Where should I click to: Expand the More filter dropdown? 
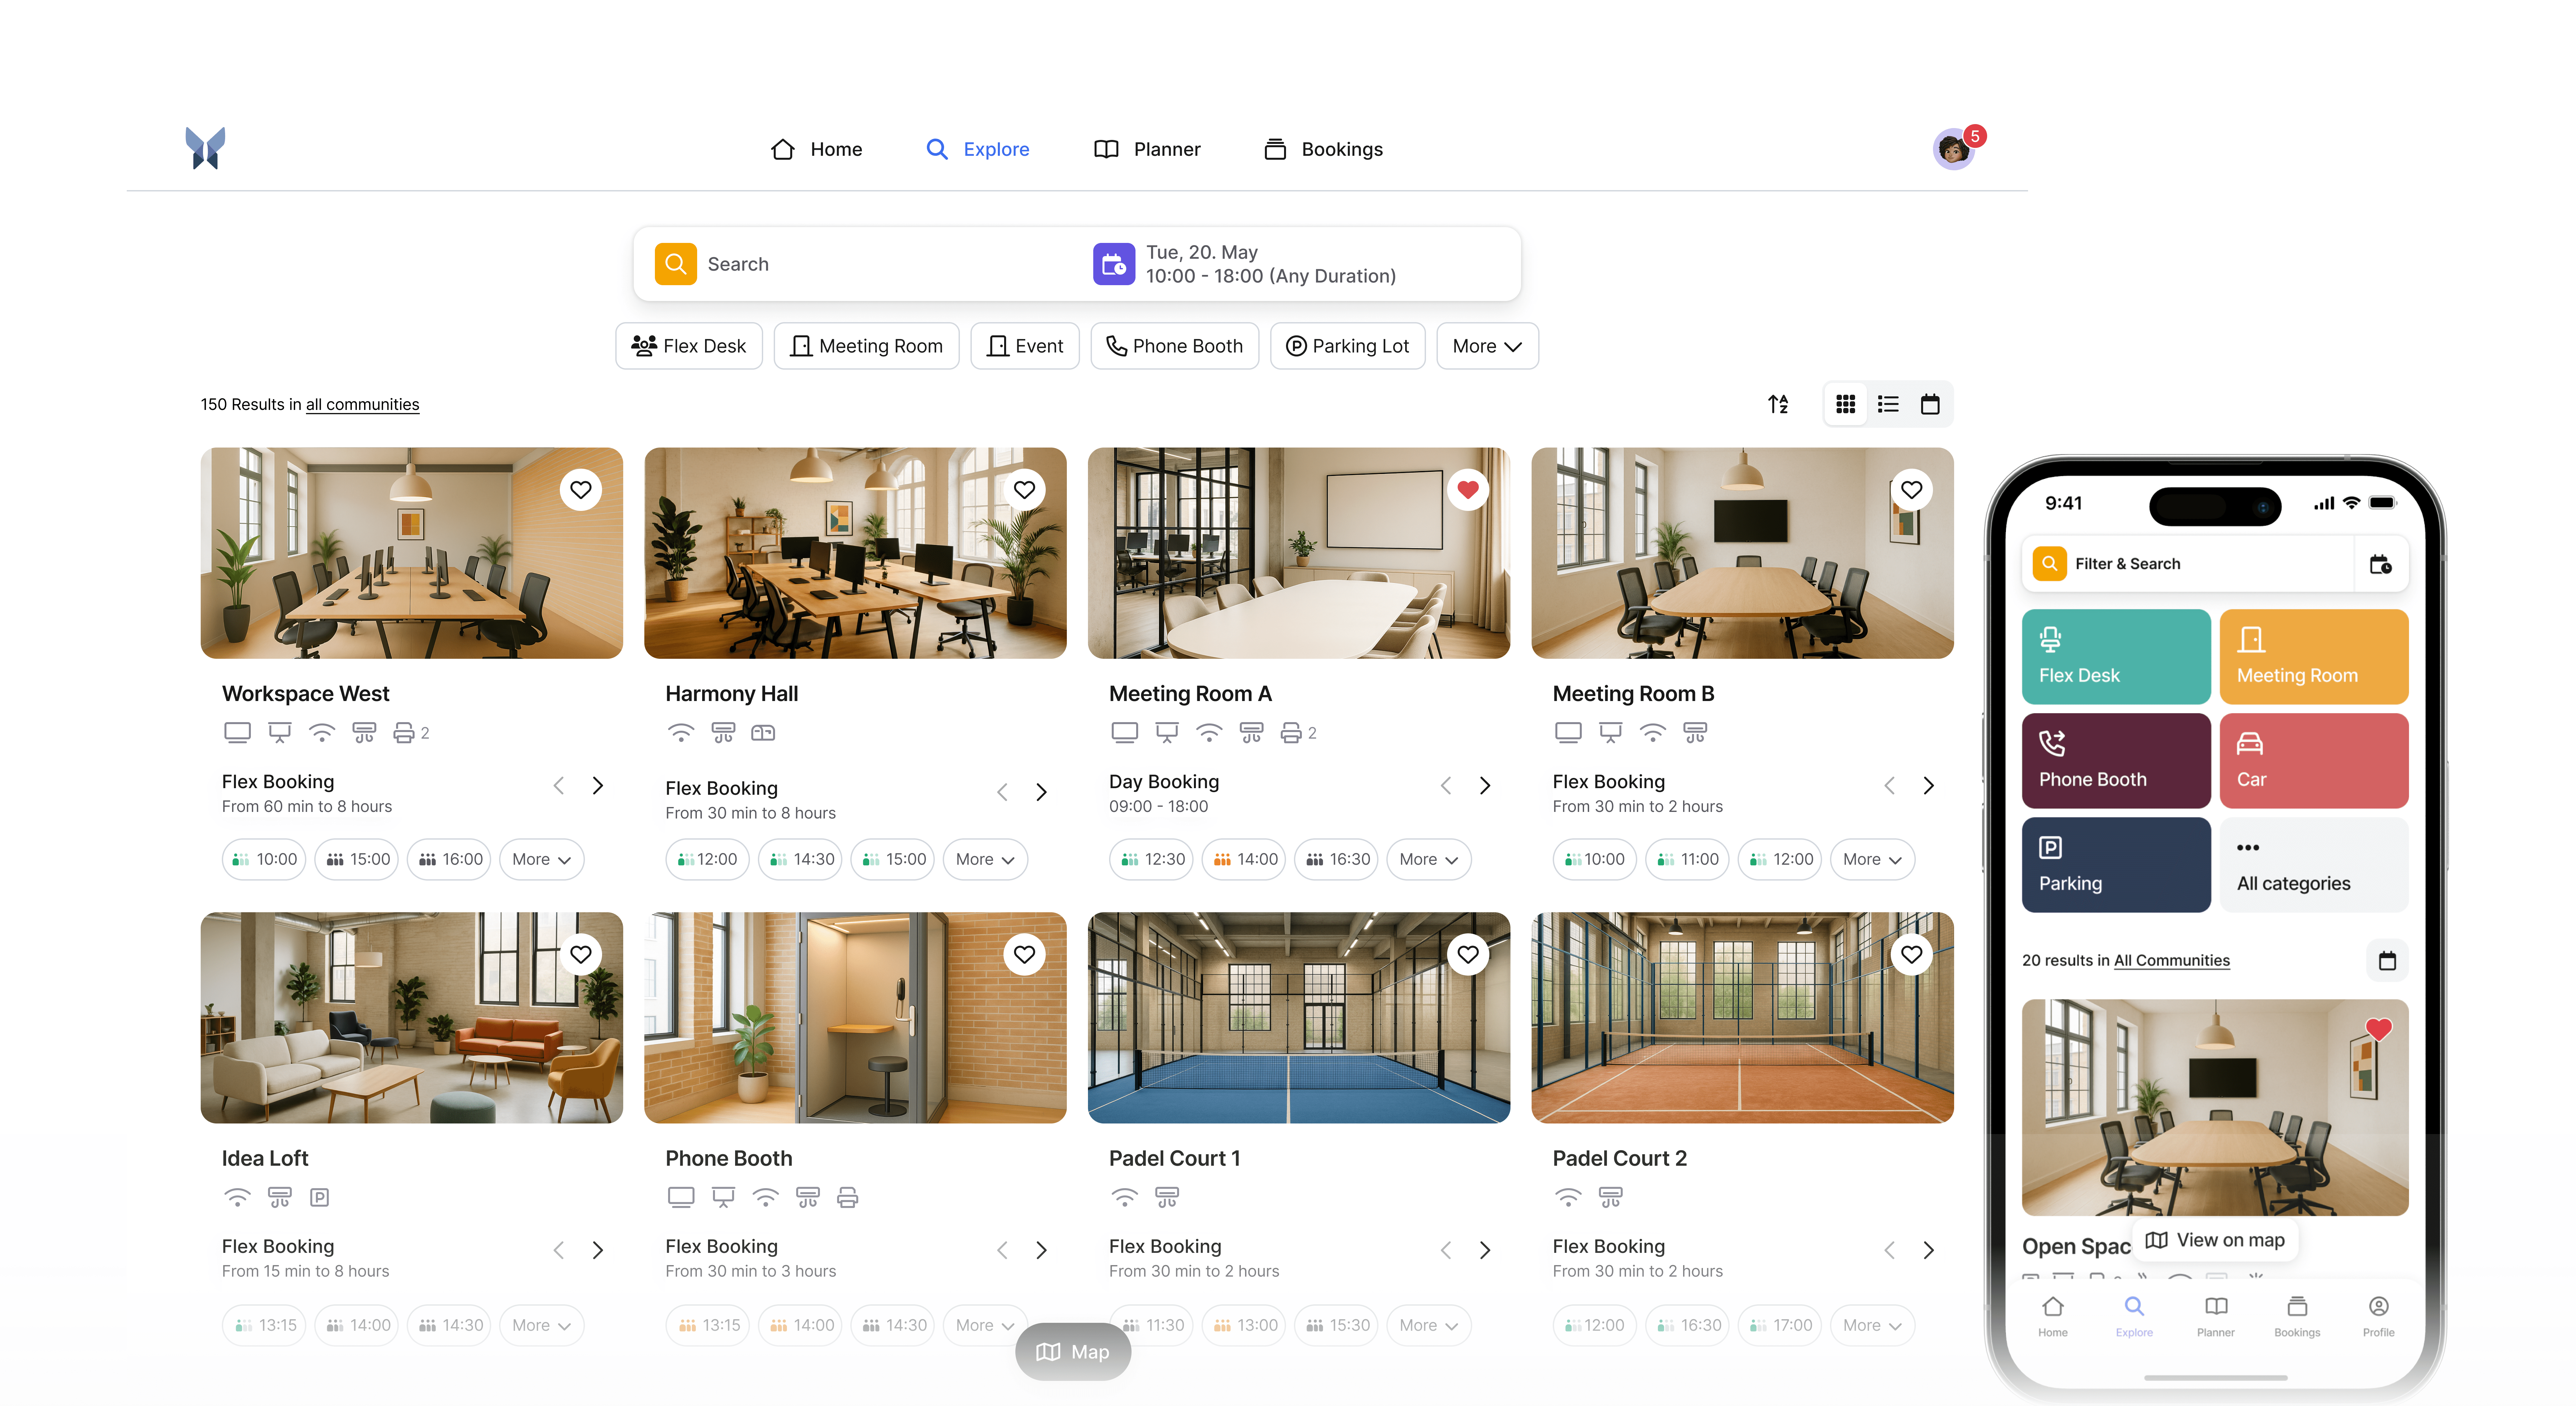(1487, 346)
